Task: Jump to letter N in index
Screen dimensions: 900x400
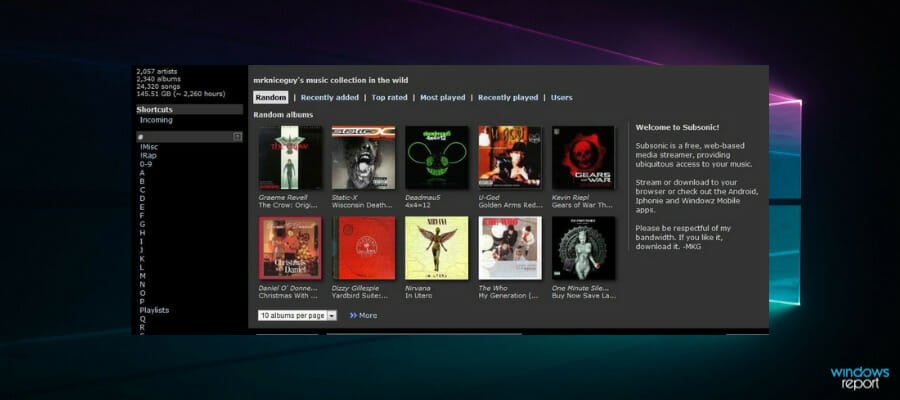Action: 142,284
